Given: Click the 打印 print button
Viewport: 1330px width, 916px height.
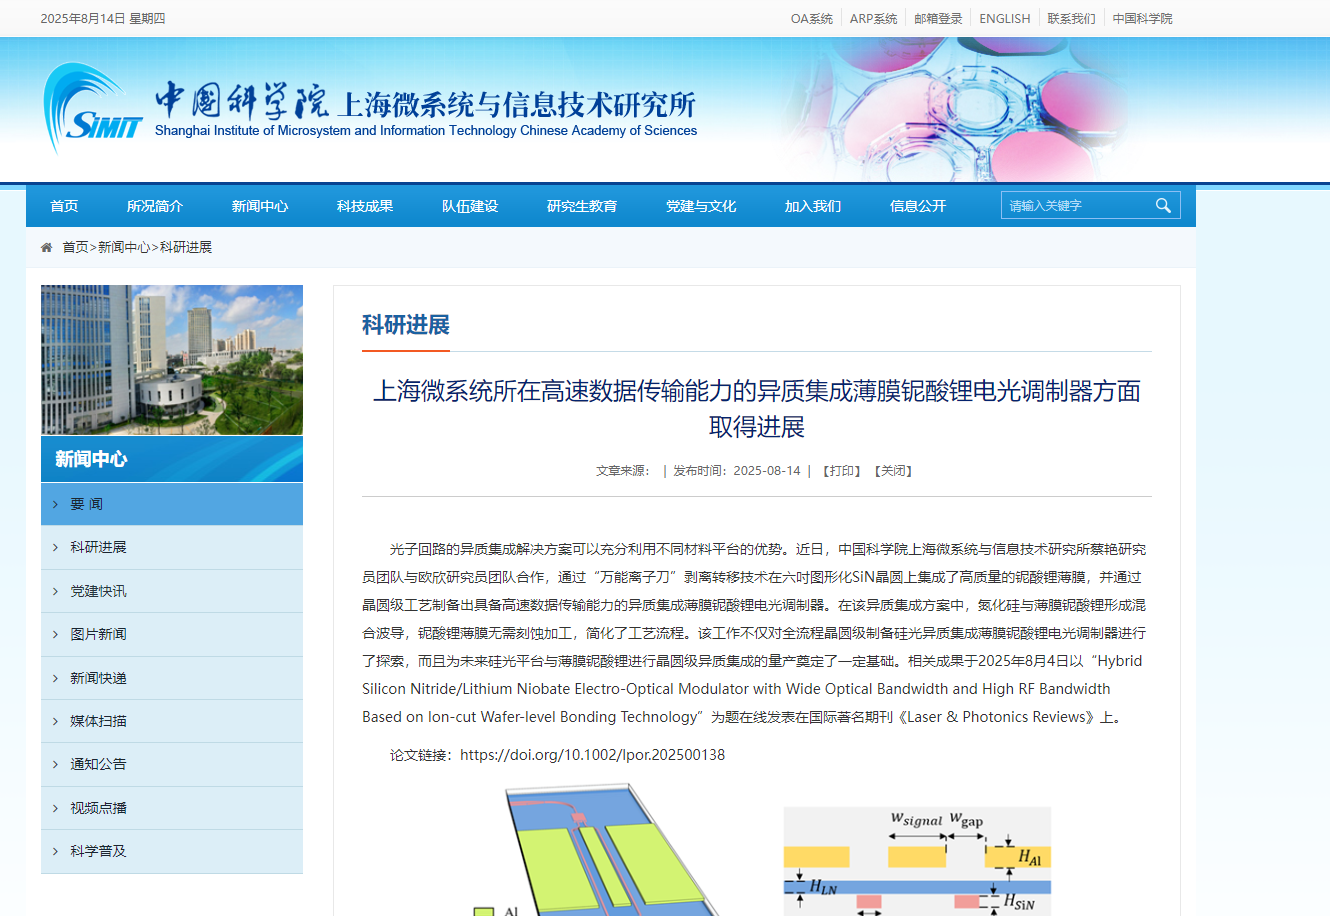Looking at the screenshot, I should (842, 471).
